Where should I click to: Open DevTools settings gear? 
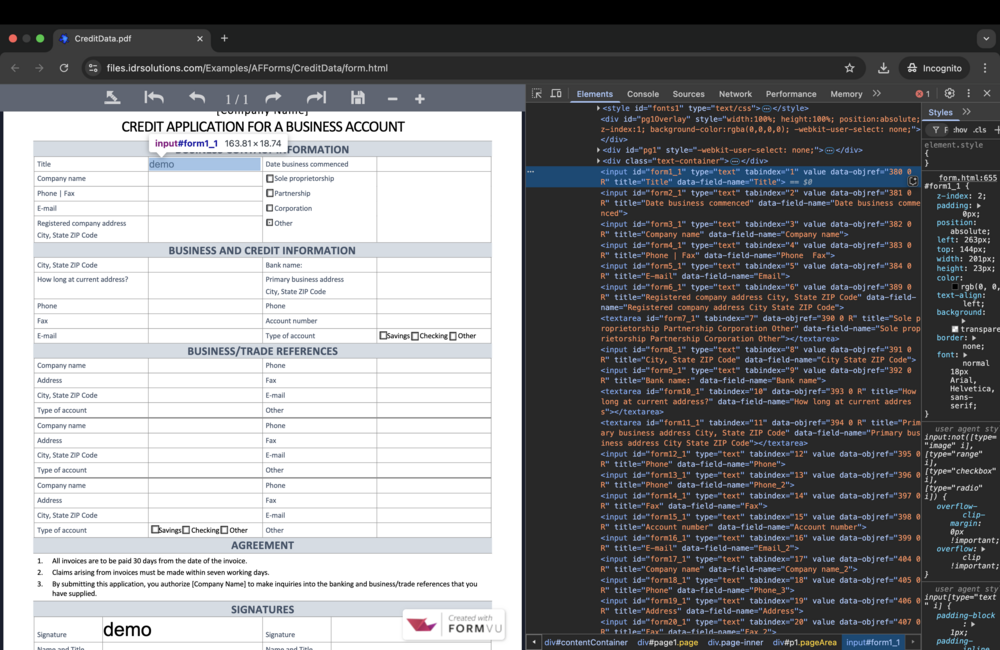(948, 93)
